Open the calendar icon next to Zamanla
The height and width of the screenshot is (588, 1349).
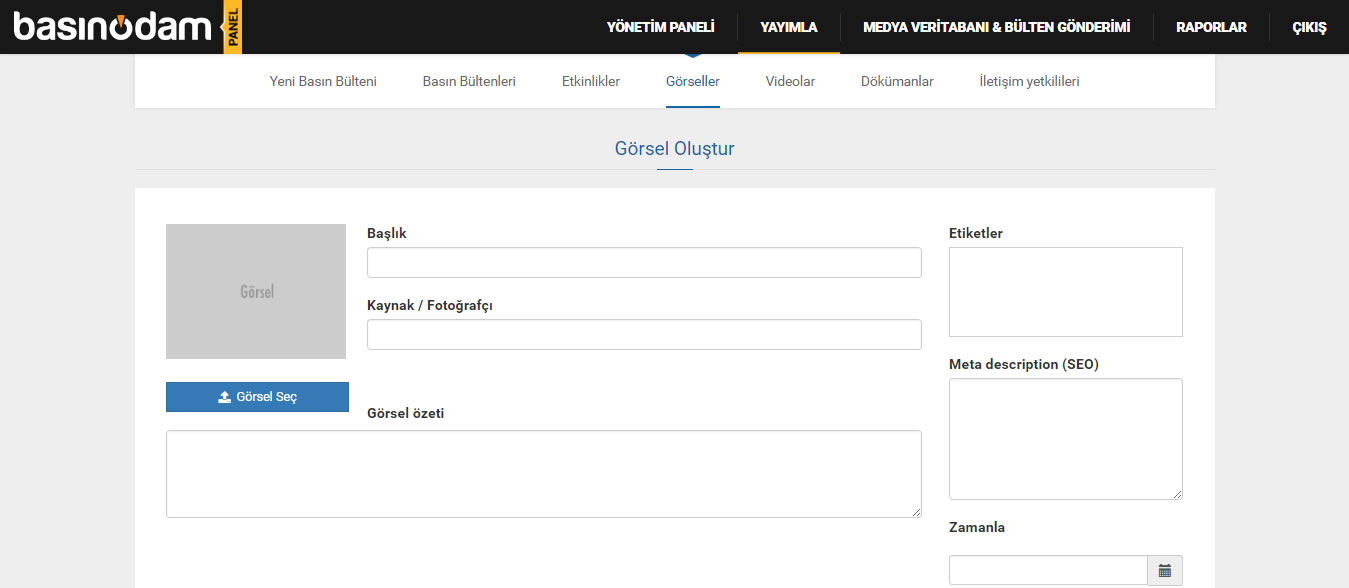pos(1165,570)
